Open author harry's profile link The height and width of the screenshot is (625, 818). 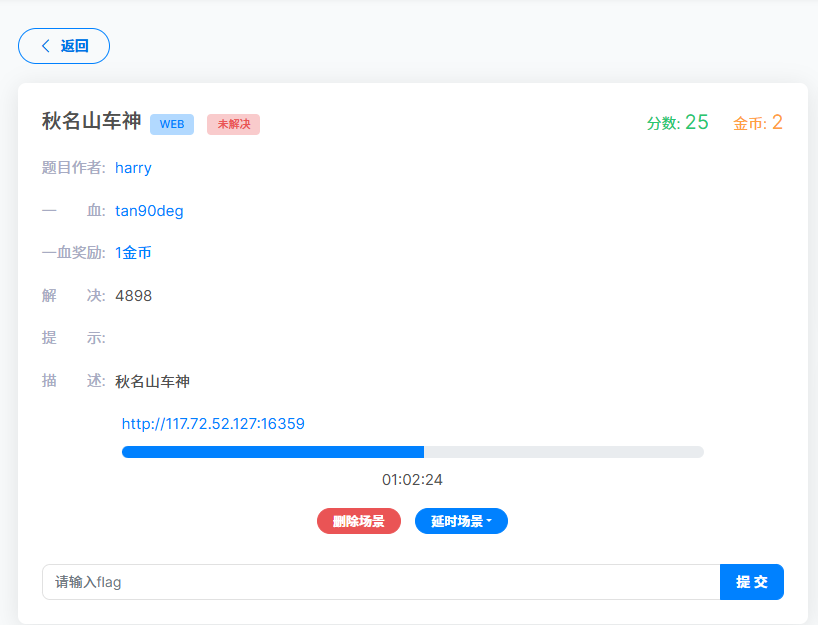coord(133,168)
